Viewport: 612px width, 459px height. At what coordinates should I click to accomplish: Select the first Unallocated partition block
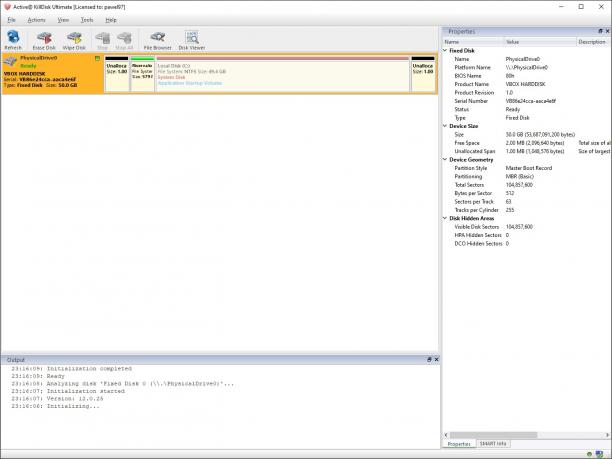[117, 74]
